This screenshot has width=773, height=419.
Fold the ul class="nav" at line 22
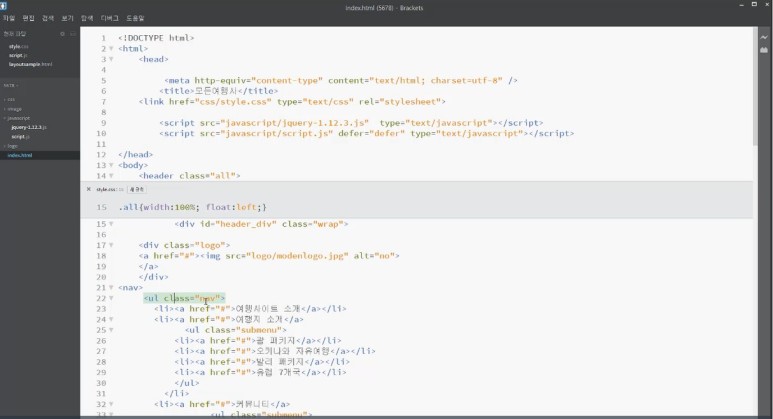point(111,298)
